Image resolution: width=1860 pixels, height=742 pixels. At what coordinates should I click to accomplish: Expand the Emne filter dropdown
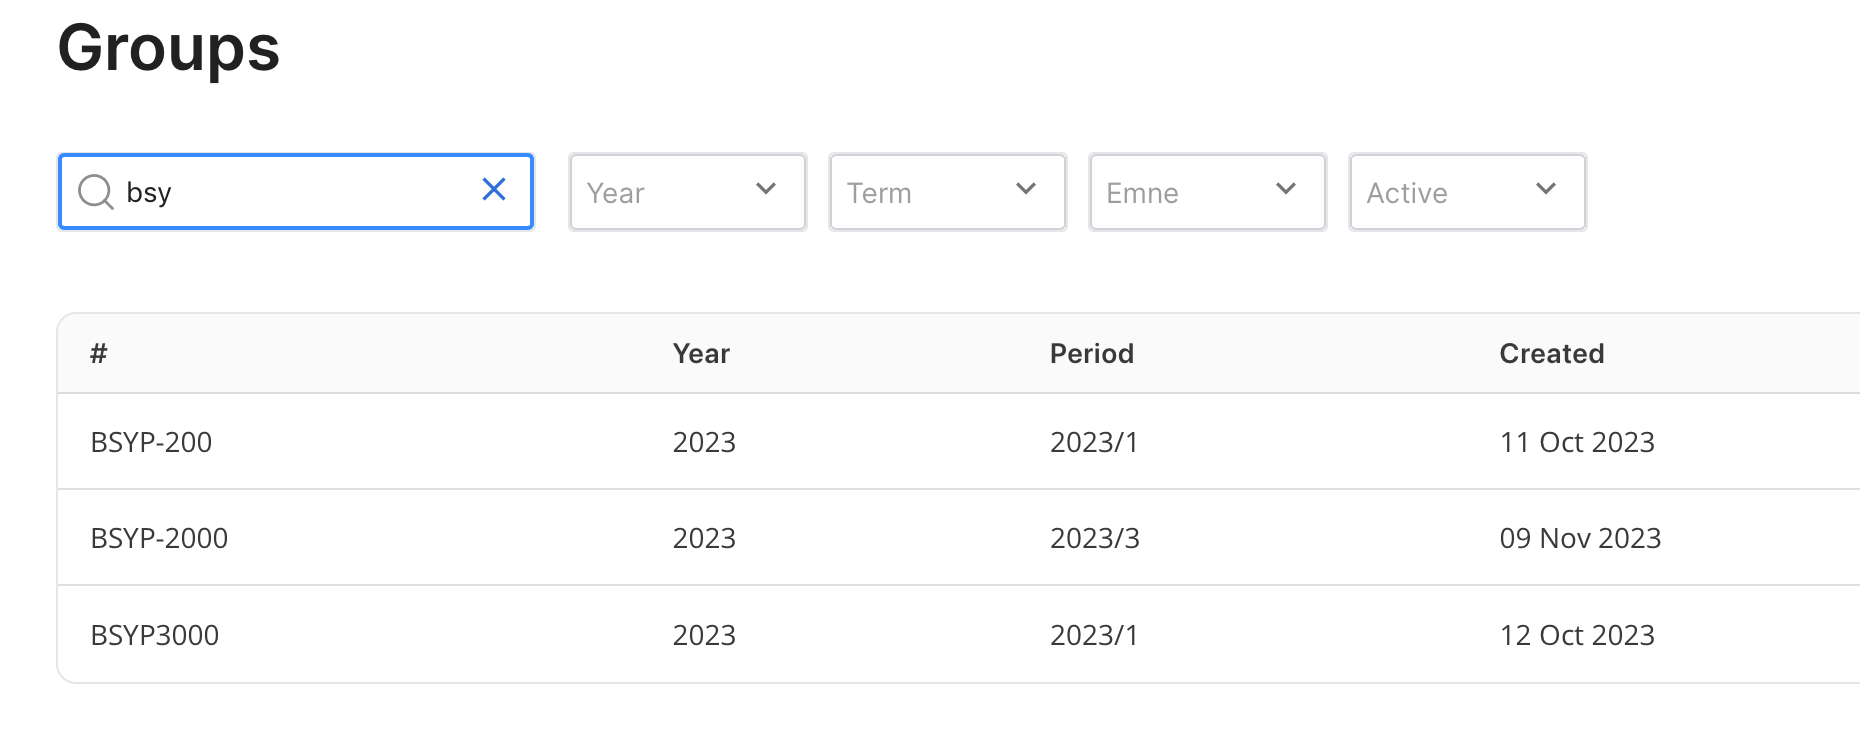(x=1190, y=192)
